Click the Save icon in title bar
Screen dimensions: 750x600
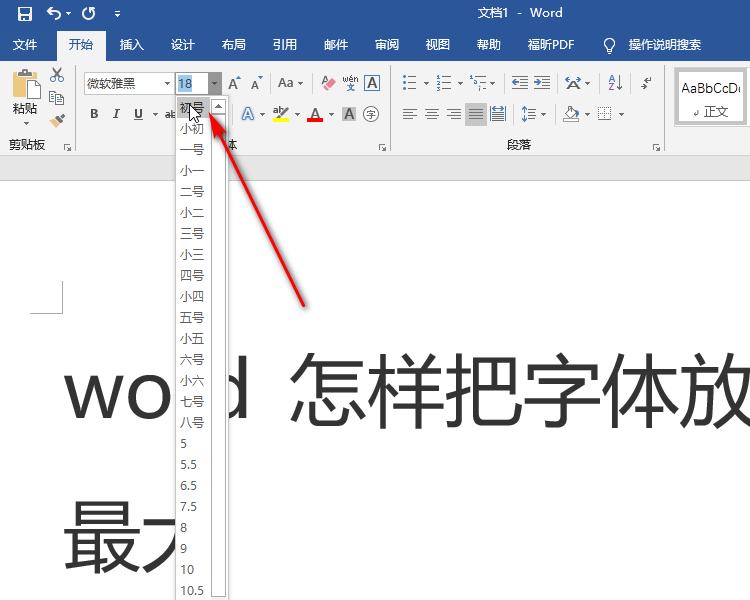pyautogui.click(x=24, y=13)
